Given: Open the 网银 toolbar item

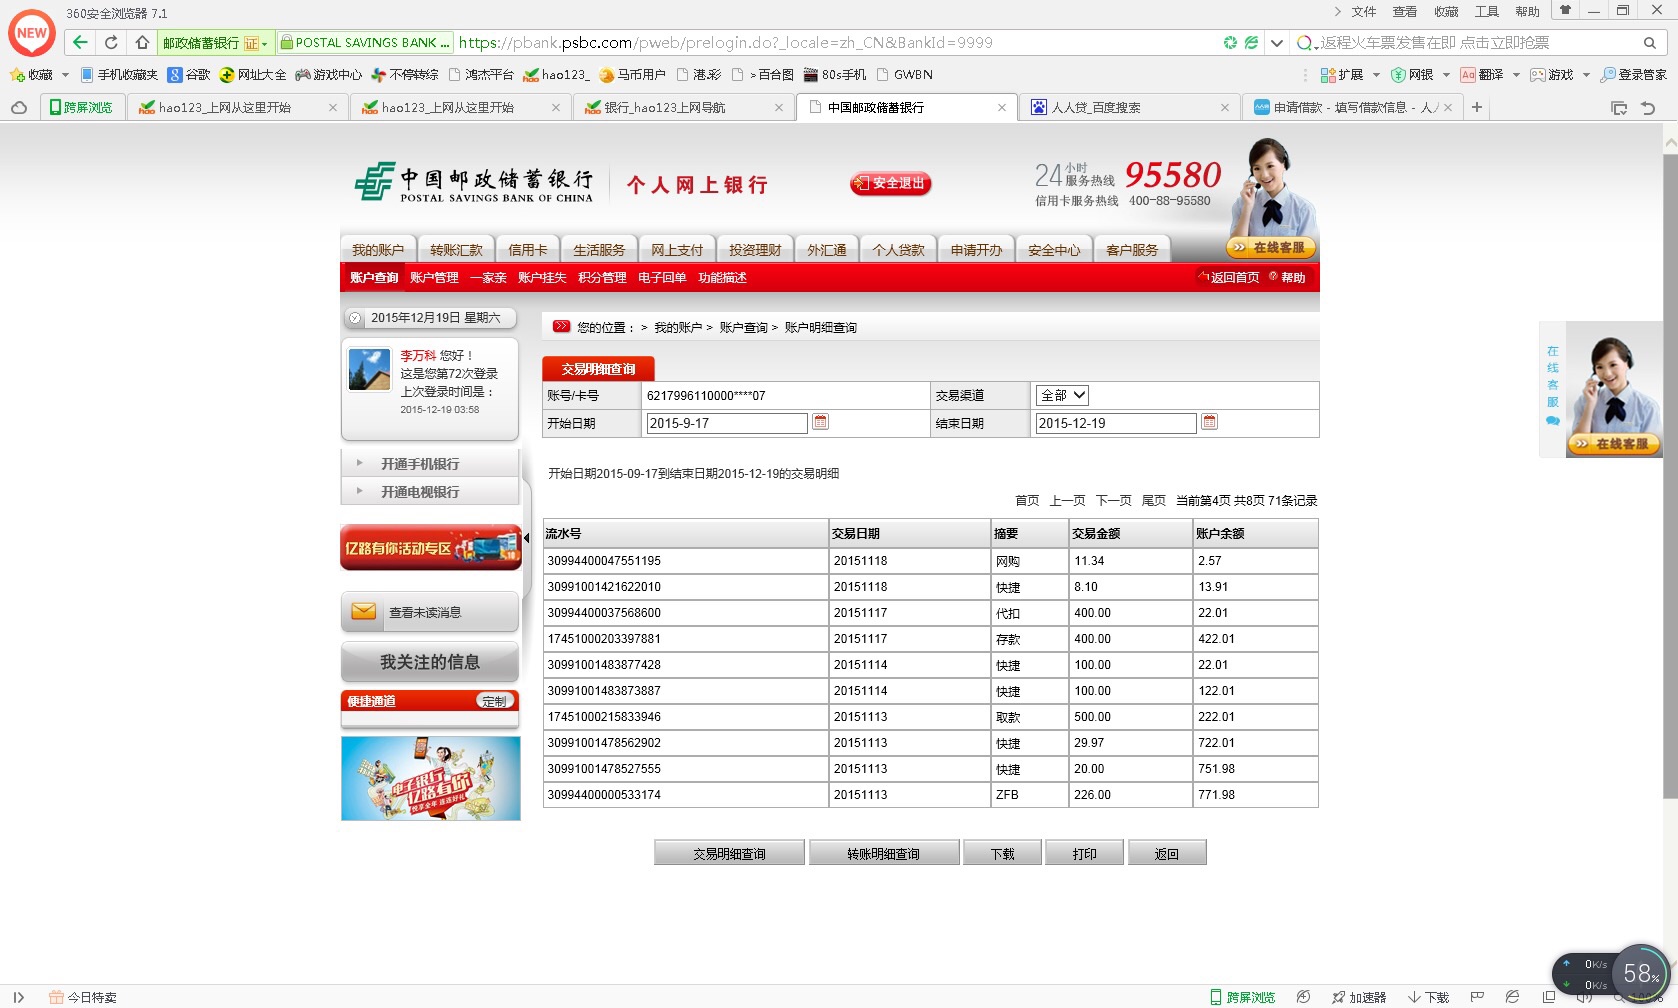Looking at the screenshot, I should tap(1412, 75).
